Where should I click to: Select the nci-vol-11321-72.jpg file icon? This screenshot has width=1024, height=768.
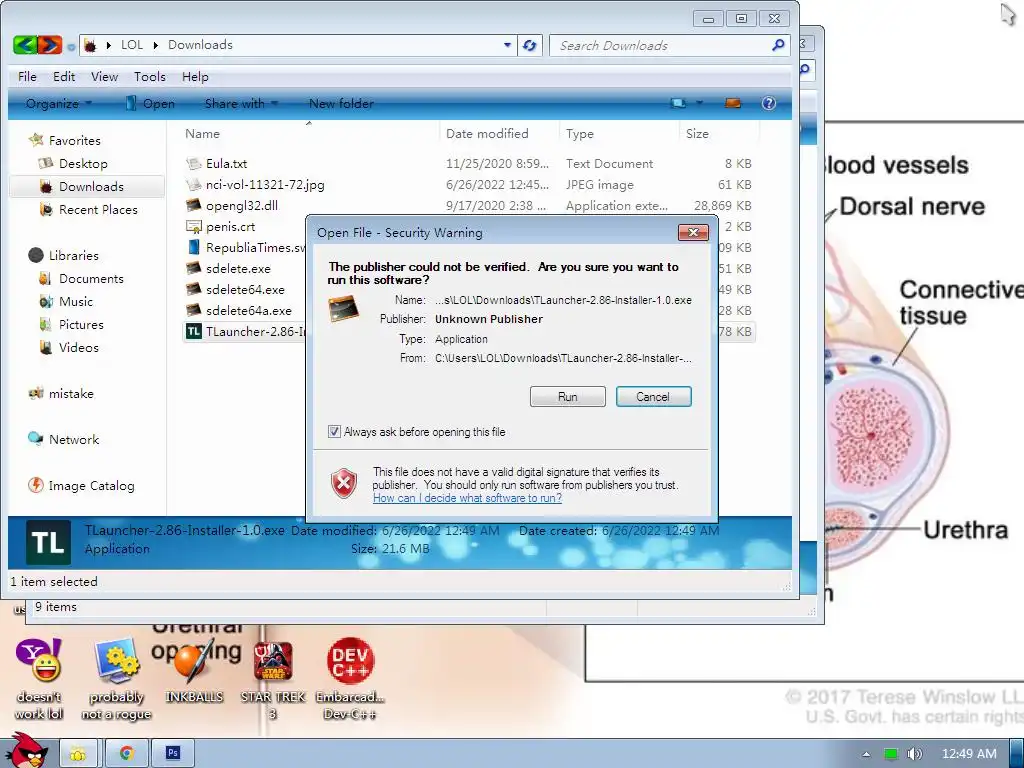[x=193, y=184]
